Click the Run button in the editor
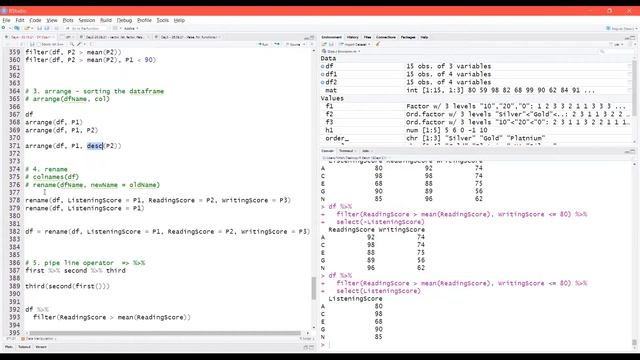The height and width of the screenshot is (360, 640). click(x=264, y=44)
